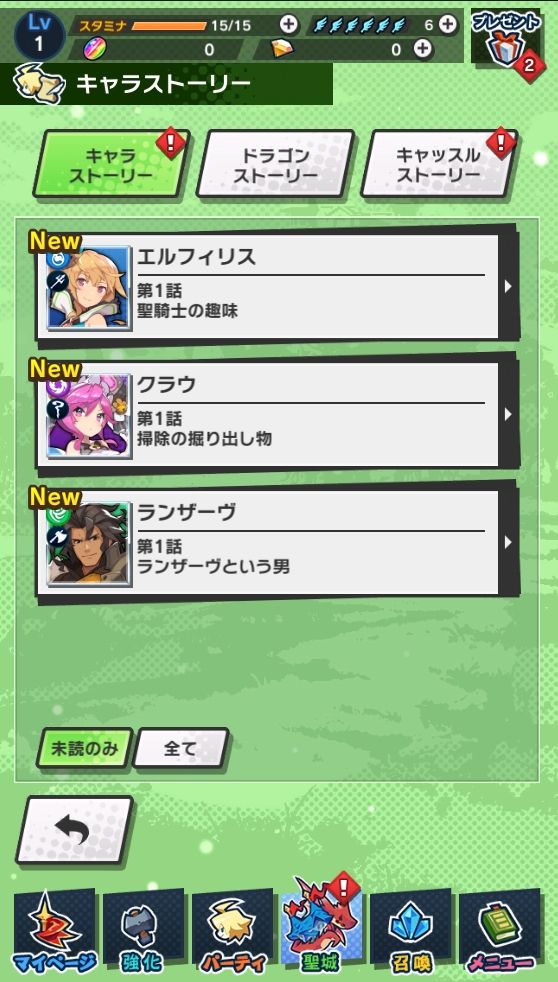Expand arrow on エルフィリス story row
Screen dimensions: 558x982
(508, 286)
